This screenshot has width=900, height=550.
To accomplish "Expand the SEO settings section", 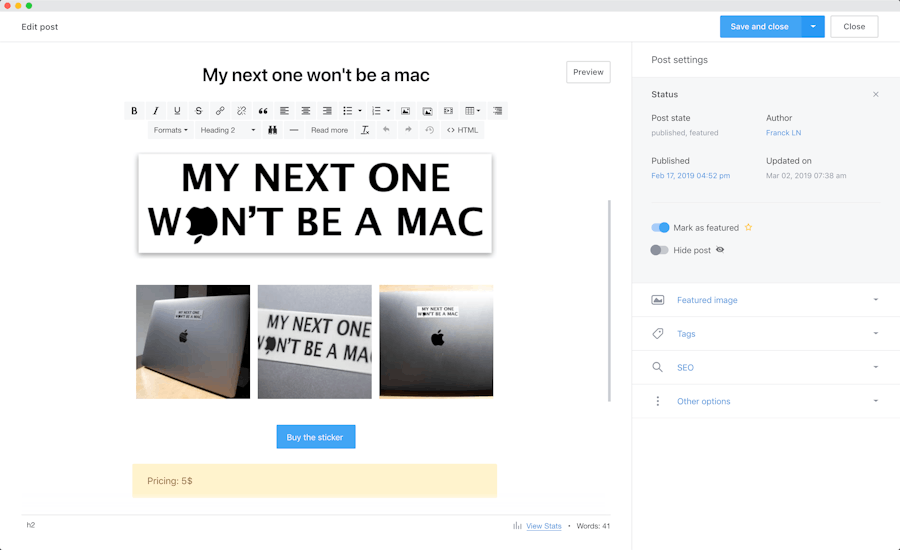I will point(765,367).
